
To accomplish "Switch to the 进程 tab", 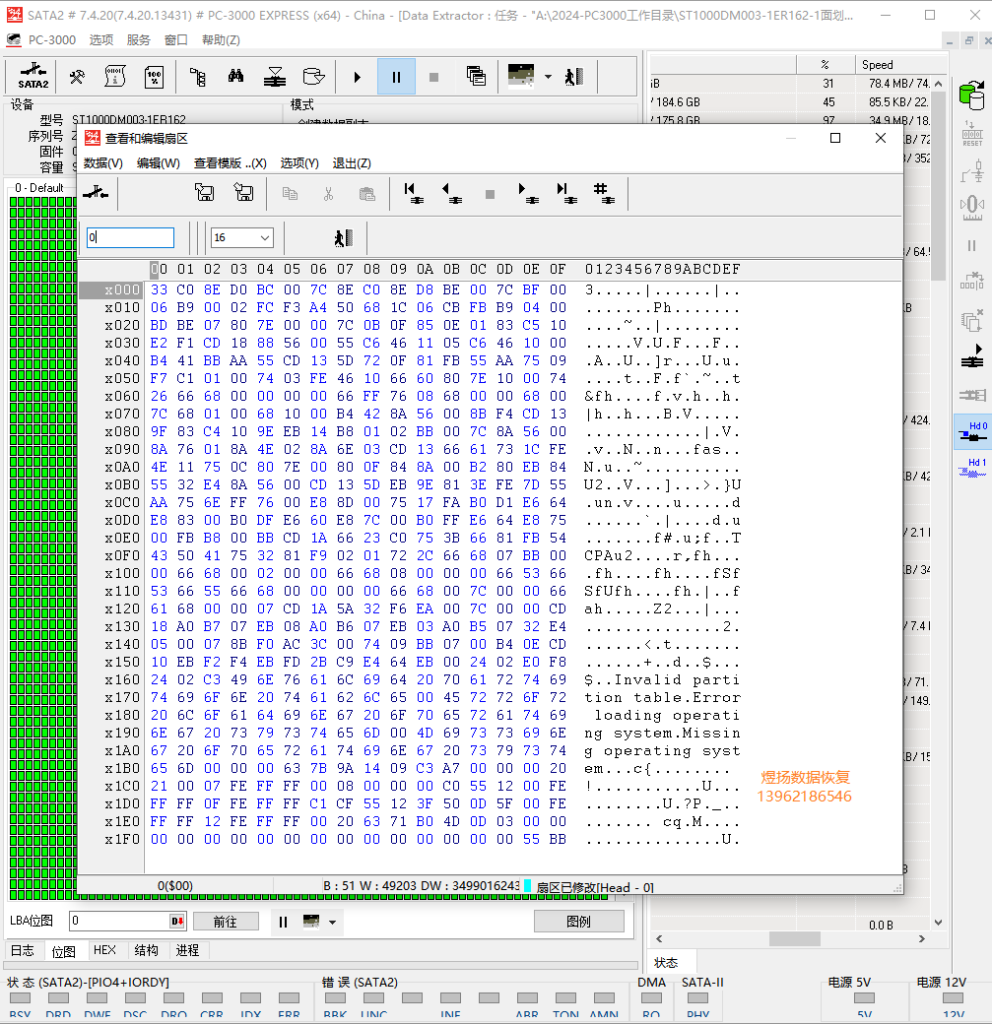I will (x=187, y=950).
